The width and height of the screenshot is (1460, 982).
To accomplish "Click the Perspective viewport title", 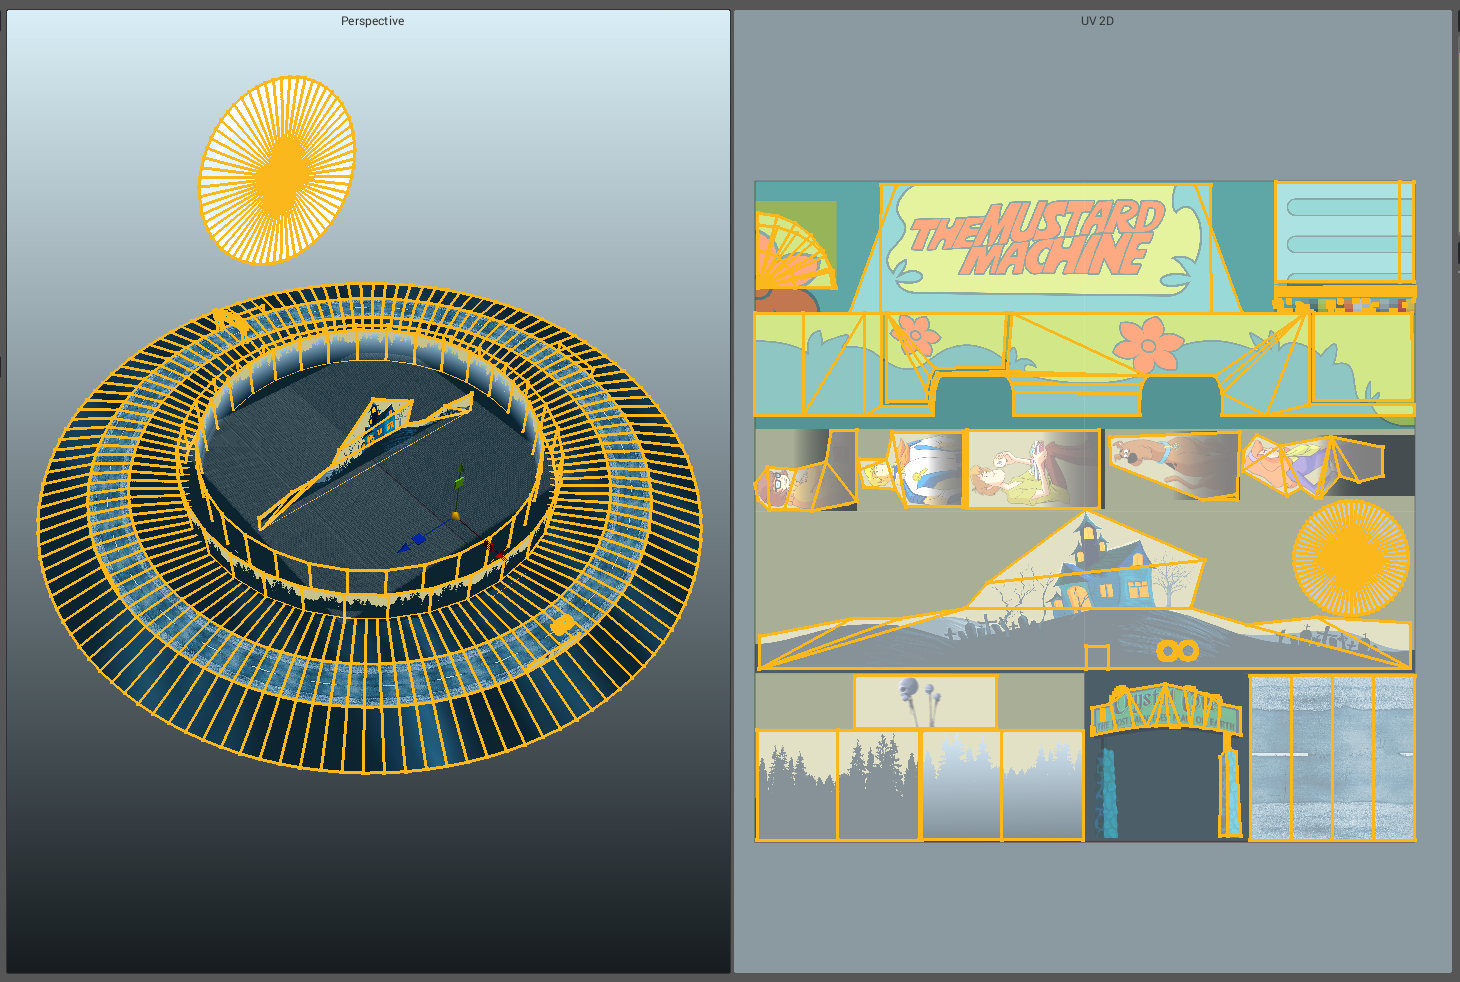I will tap(372, 21).
